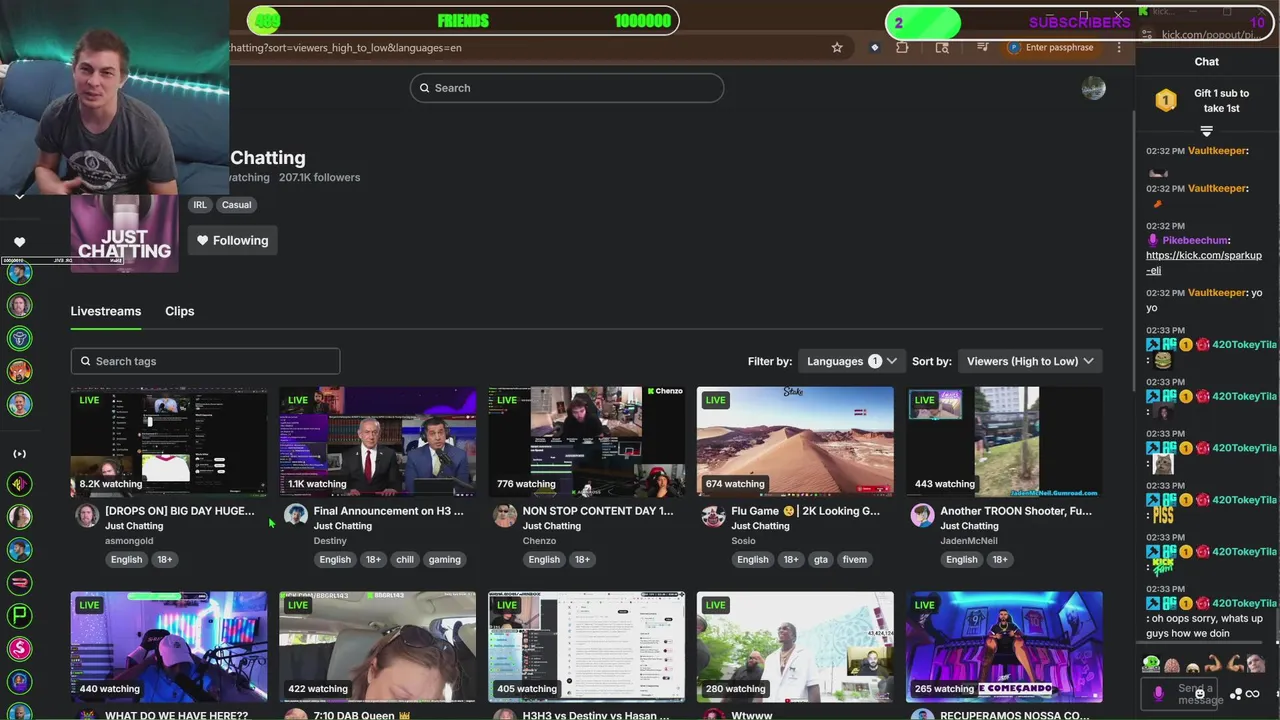
Task: Open Destiny's channel avatar
Action: (296, 515)
